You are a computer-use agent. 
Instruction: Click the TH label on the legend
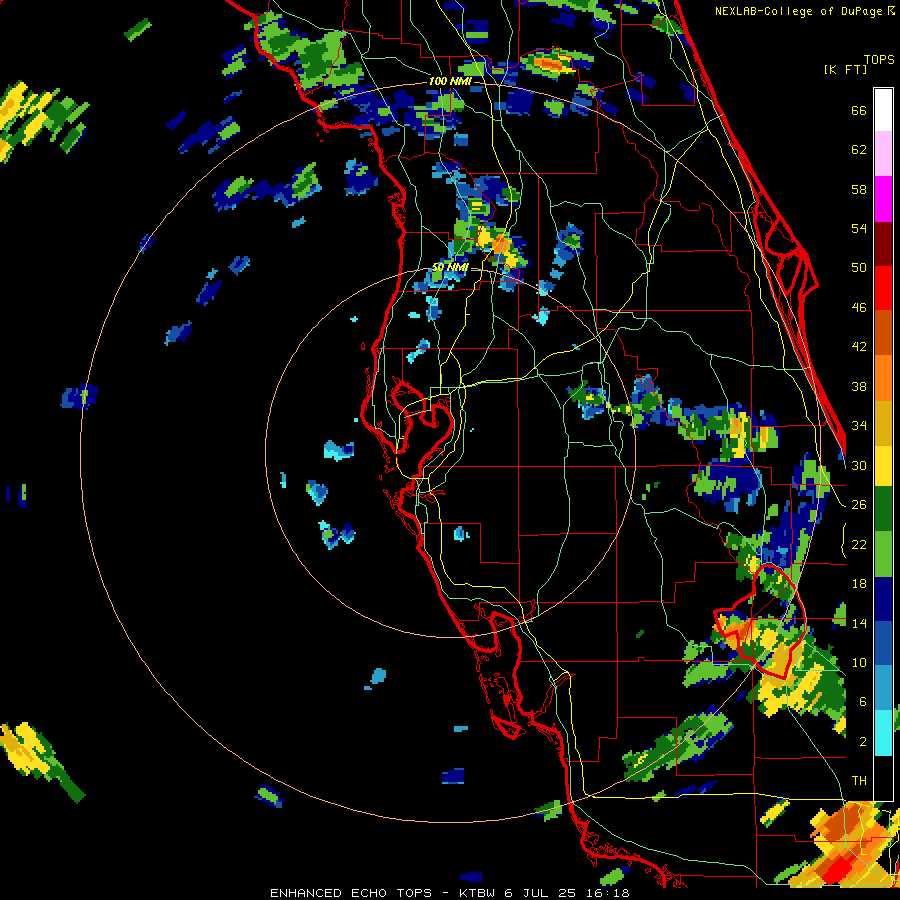click(859, 781)
